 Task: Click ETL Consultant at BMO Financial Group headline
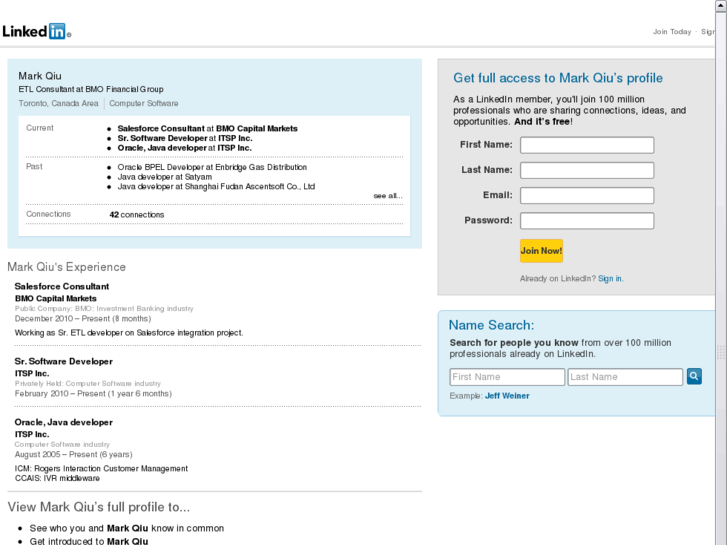pos(91,89)
